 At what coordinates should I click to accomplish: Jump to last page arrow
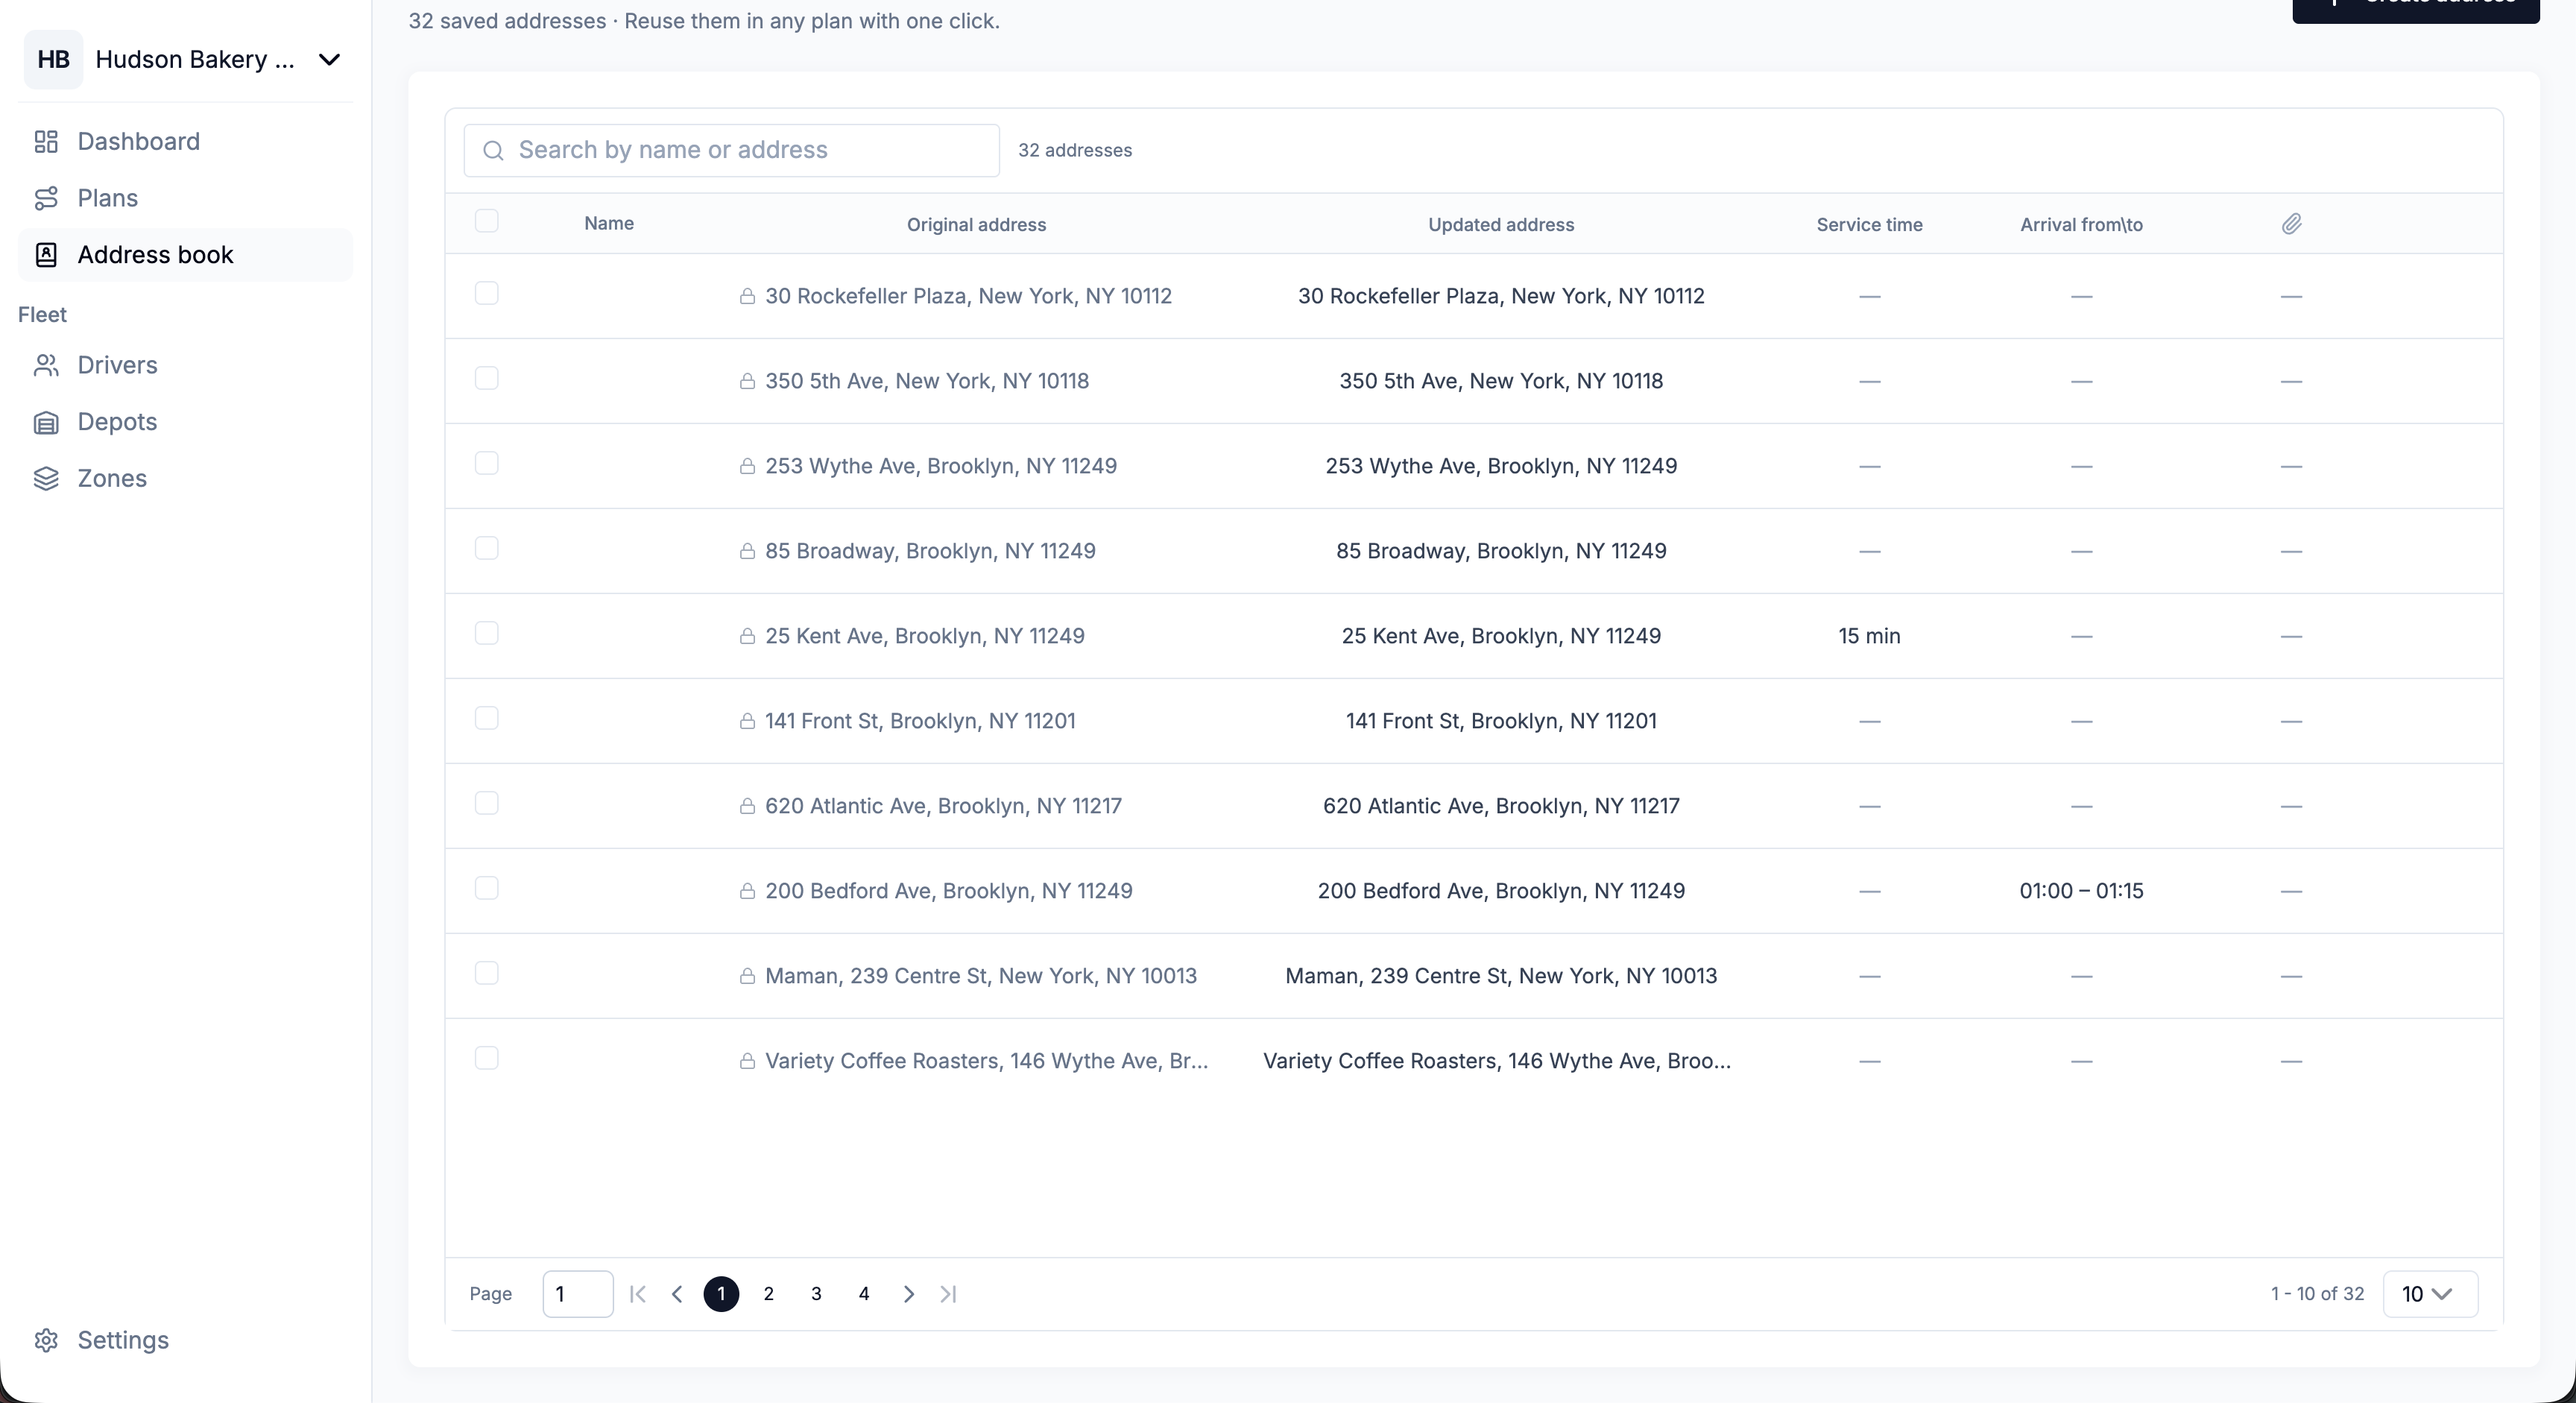[x=948, y=1294]
